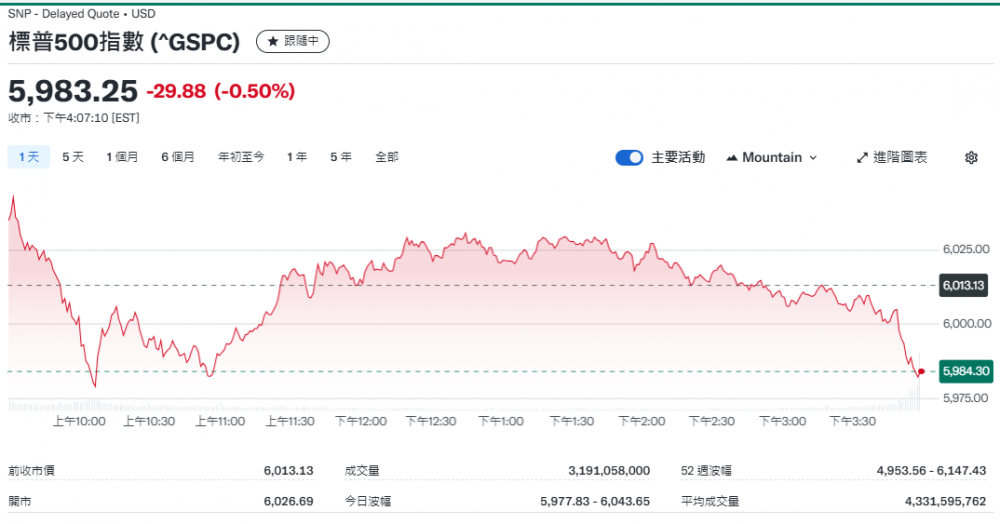Click the 5,984.30 current price label

click(x=965, y=371)
